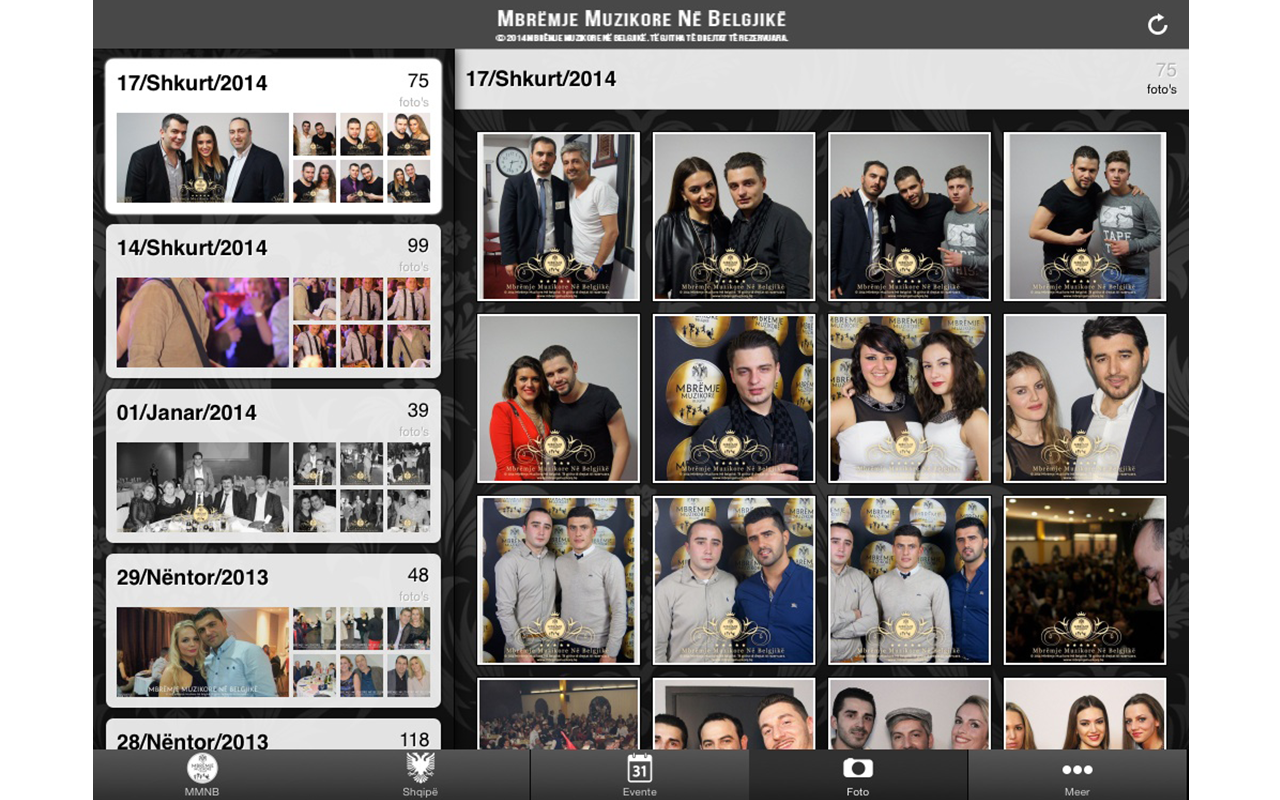This screenshot has width=1280, height=800.
Task: Open the 14/Shkurt/2014 album with 99 photos
Action: 273,301
